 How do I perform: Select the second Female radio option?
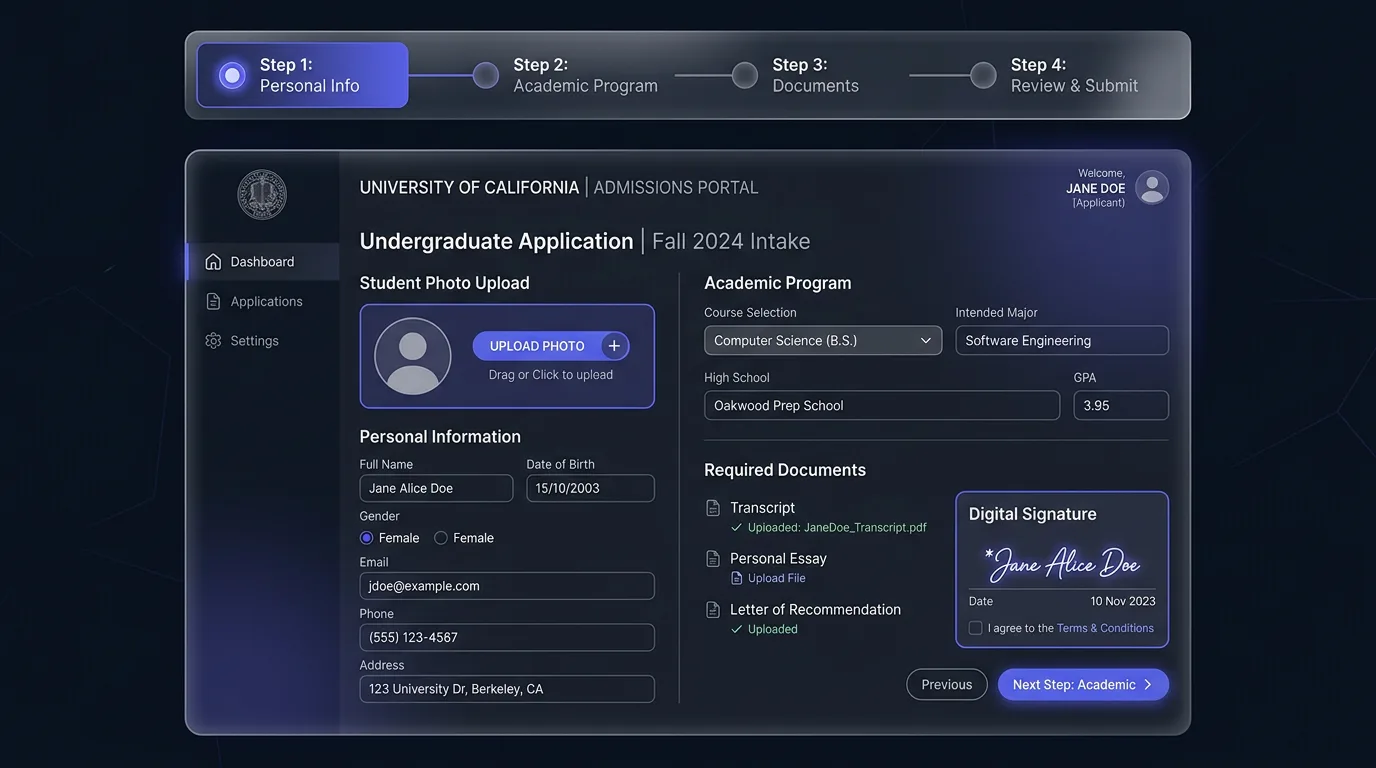(x=440, y=537)
